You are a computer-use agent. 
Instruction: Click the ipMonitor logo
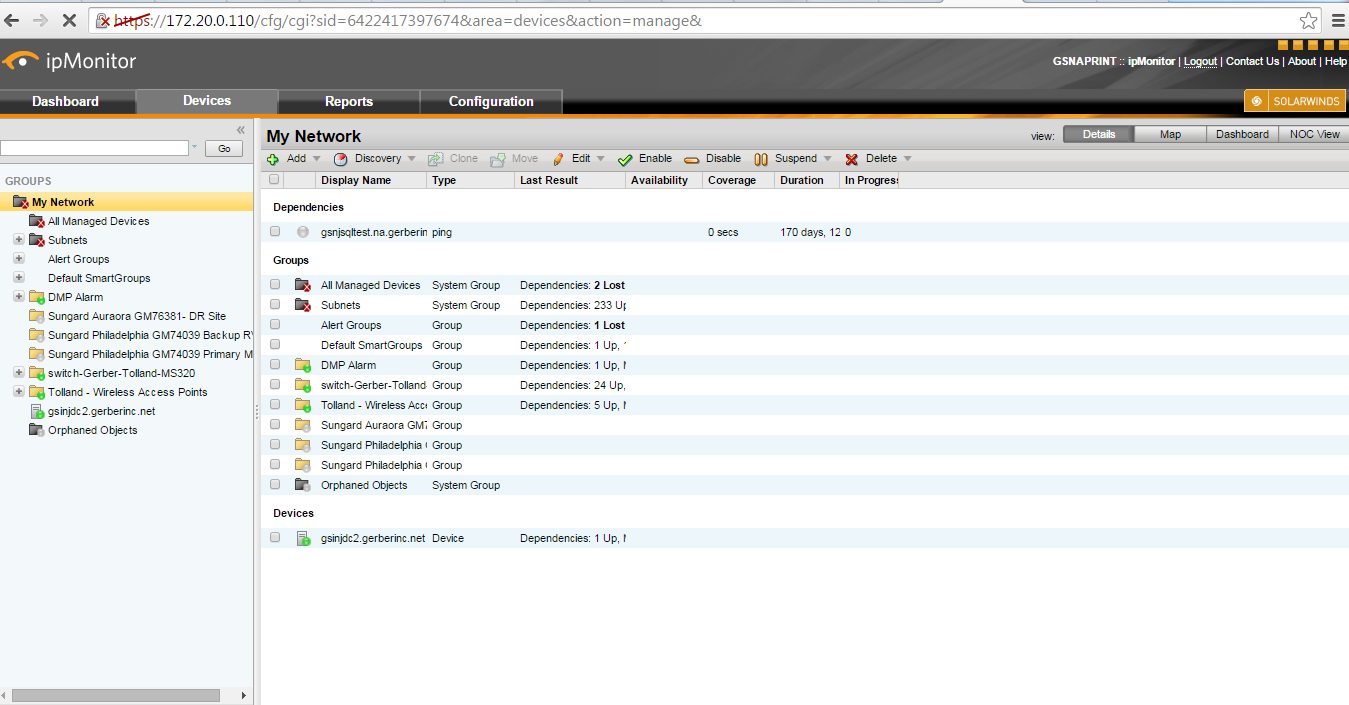(x=69, y=61)
